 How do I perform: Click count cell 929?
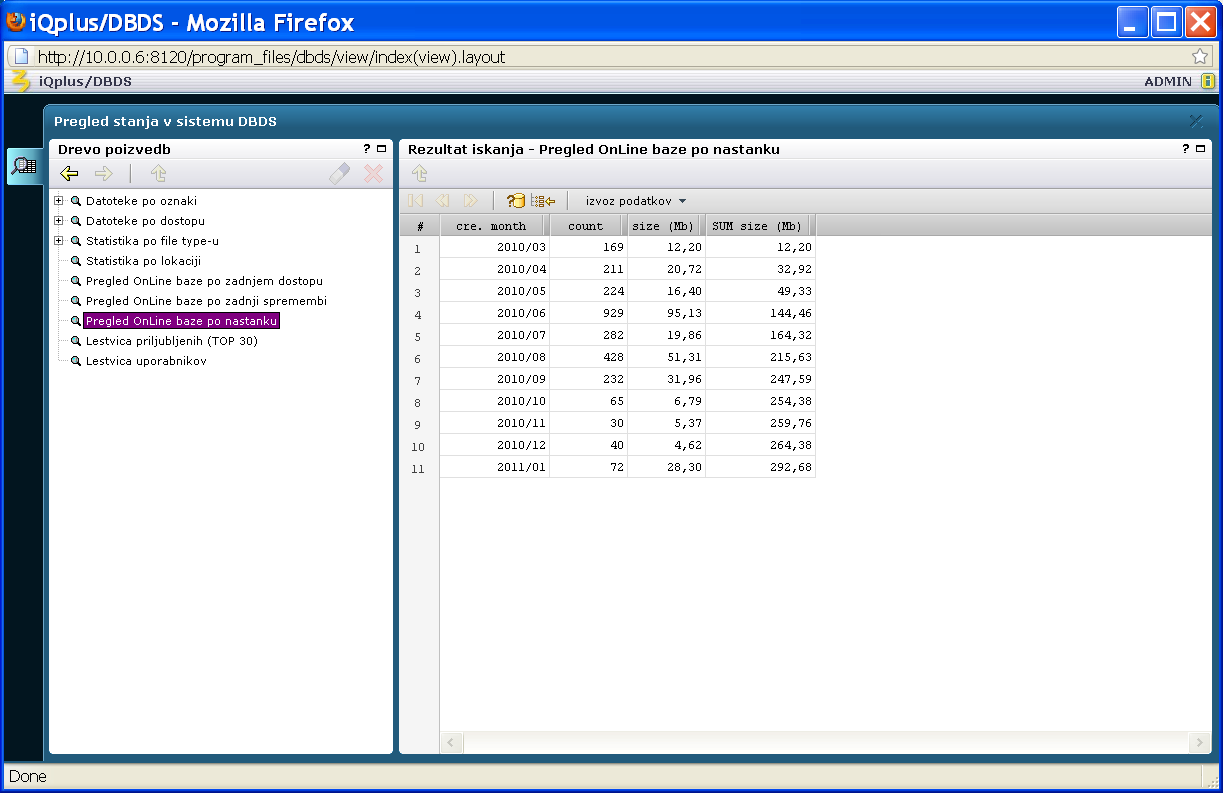(588, 313)
